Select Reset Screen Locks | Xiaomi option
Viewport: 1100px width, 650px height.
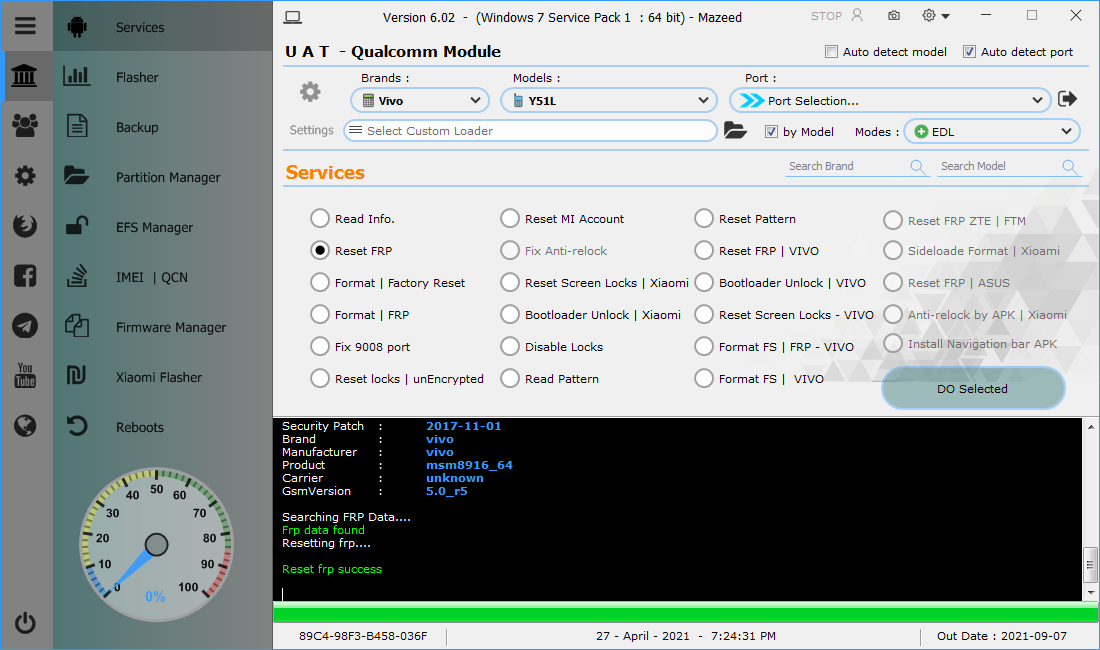[510, 283]
